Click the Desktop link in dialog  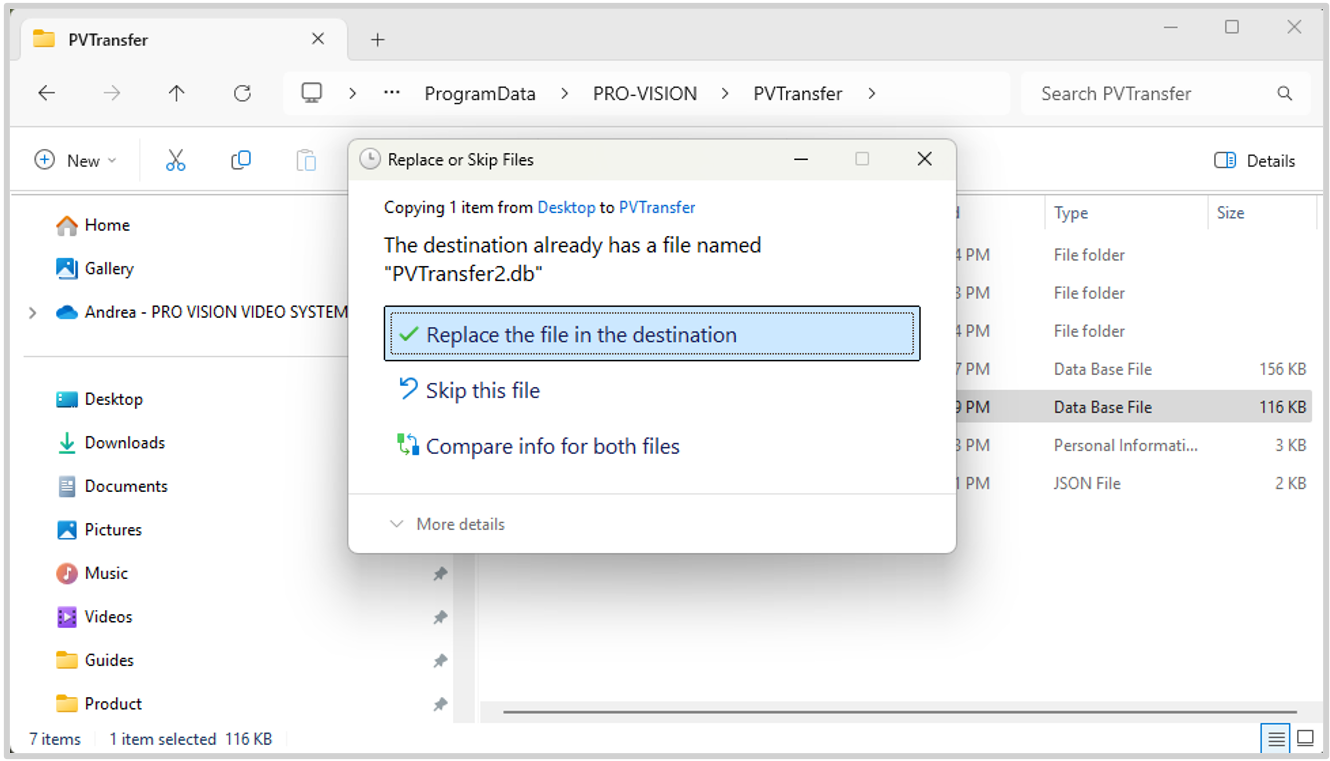tap(566, 207)
